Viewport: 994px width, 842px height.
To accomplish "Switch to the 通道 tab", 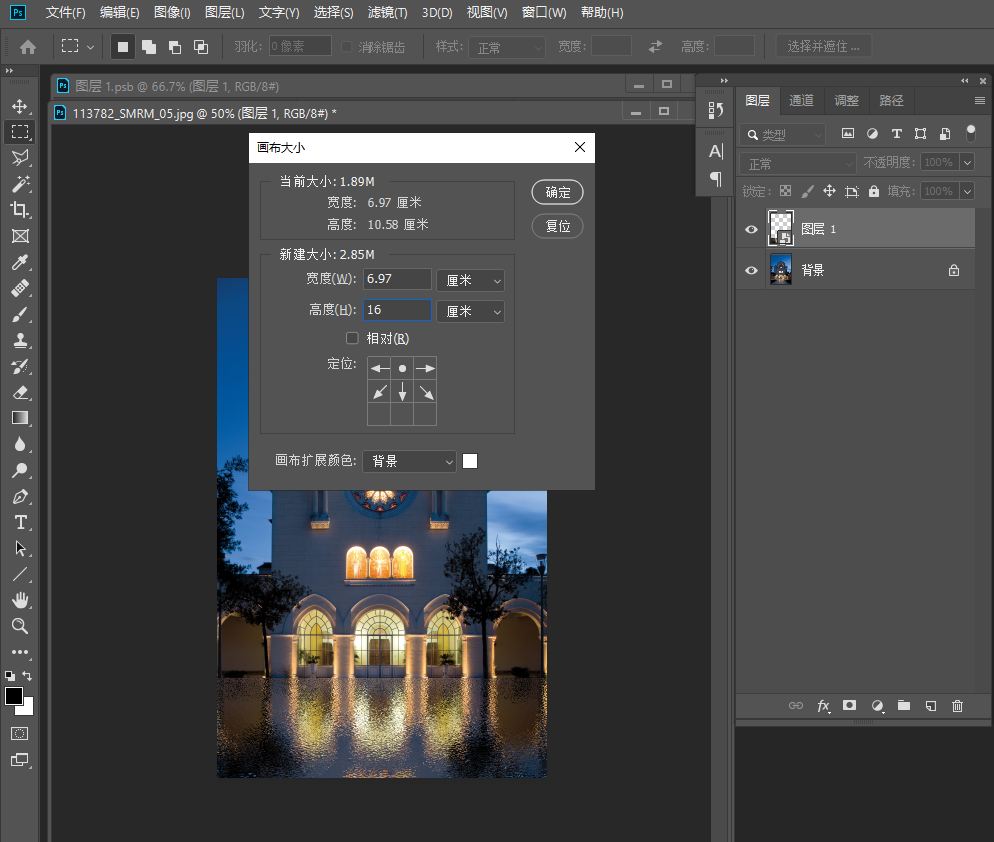I will (801, 100).
